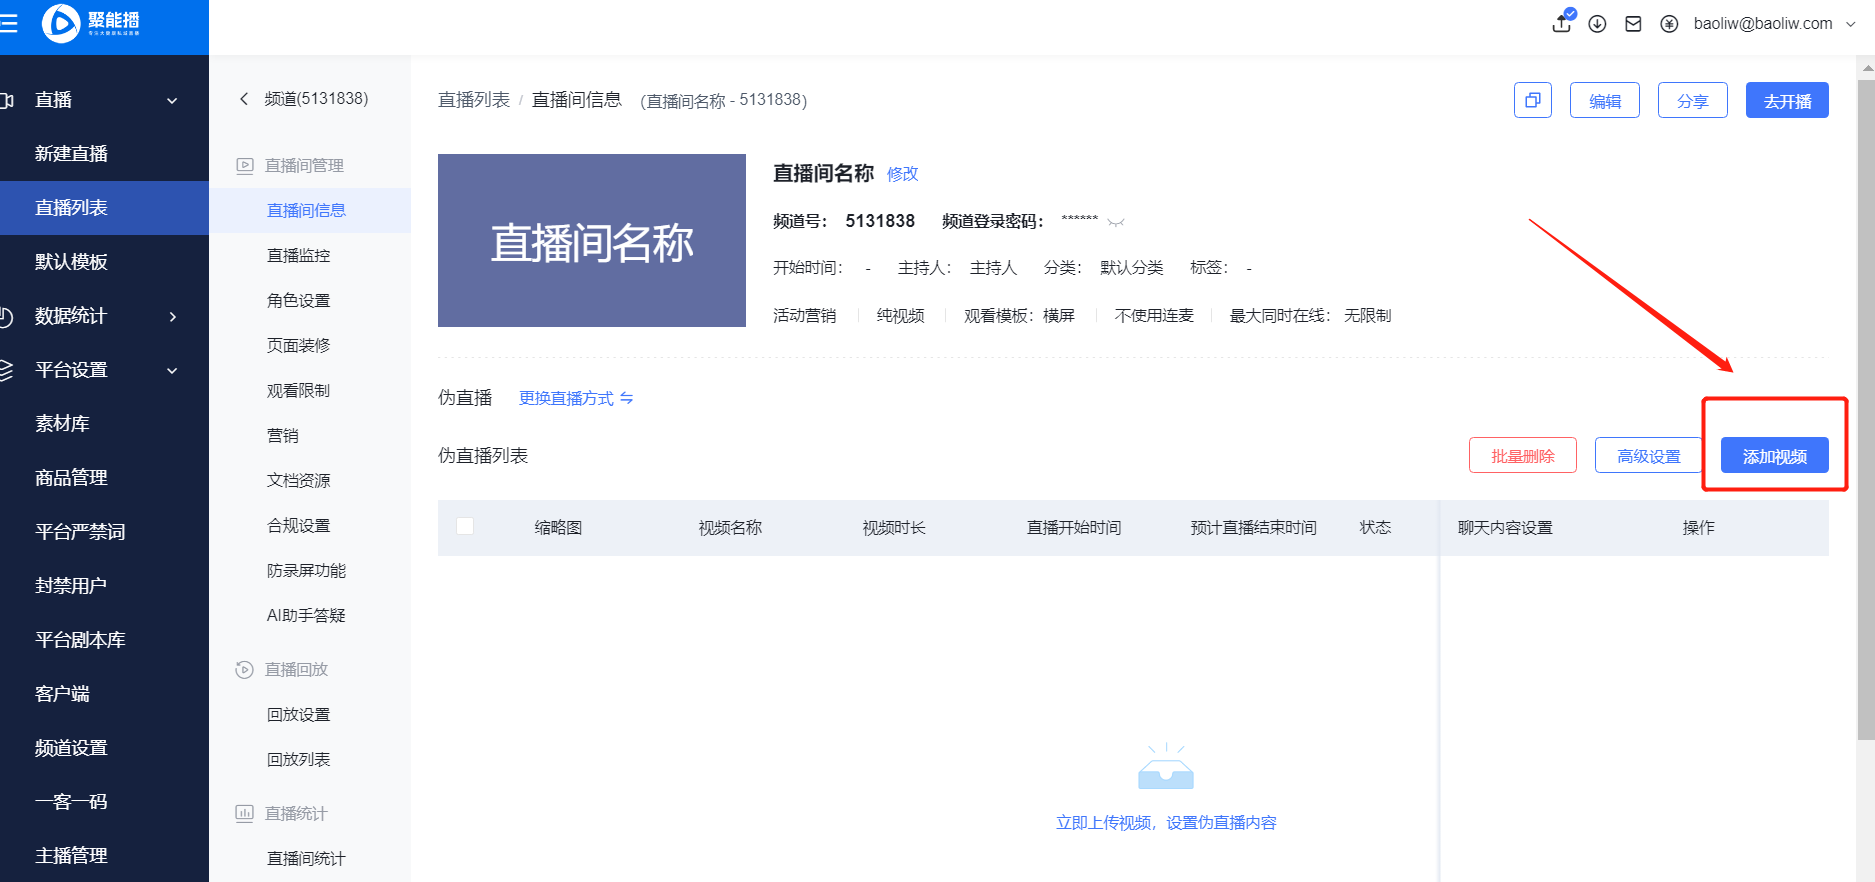Click the 编辑 button
The image size is (1875, 882).
(x=1605, y=100)
